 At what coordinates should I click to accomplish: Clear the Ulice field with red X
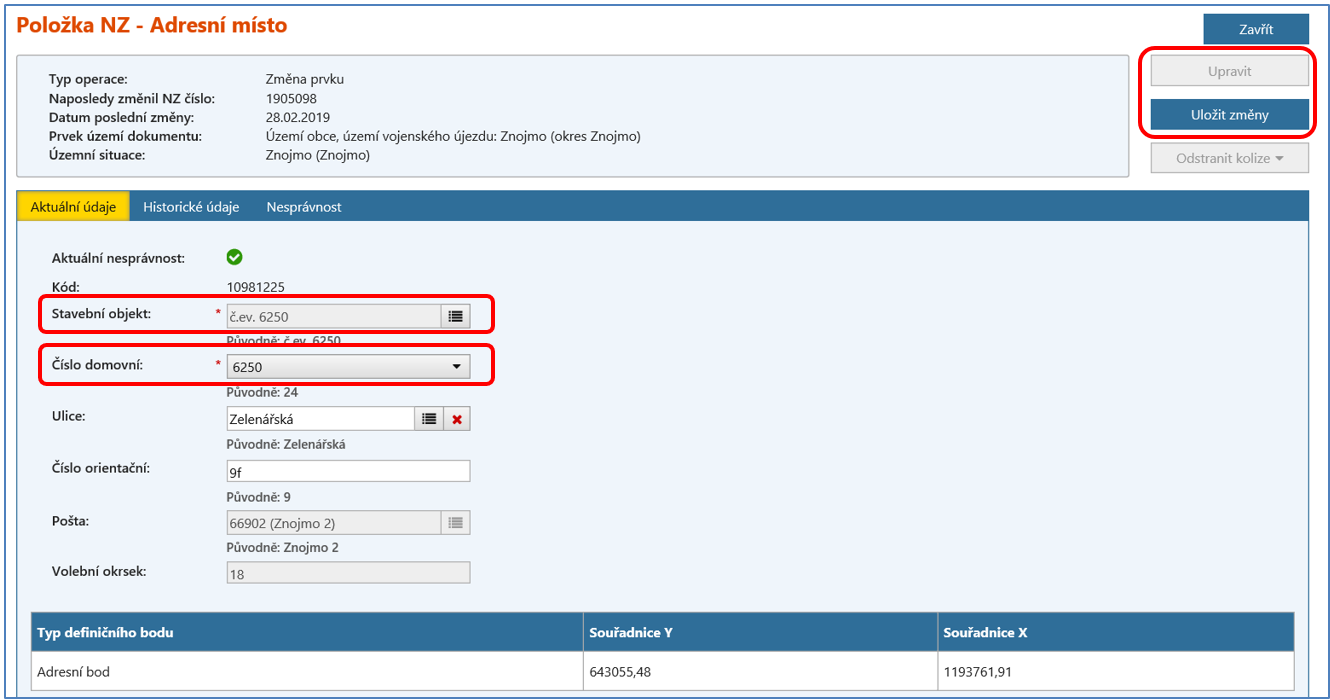[457, 419]
